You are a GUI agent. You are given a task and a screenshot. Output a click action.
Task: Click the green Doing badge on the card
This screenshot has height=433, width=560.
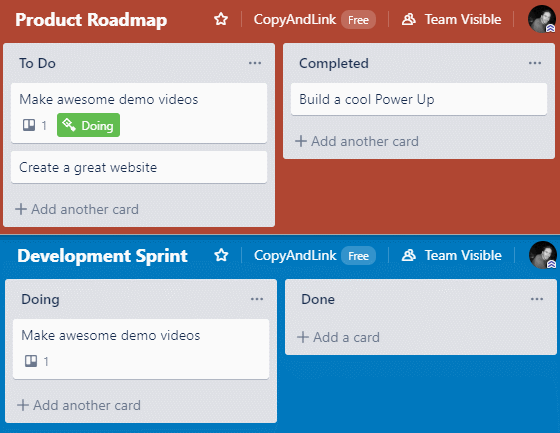[88, 125]
